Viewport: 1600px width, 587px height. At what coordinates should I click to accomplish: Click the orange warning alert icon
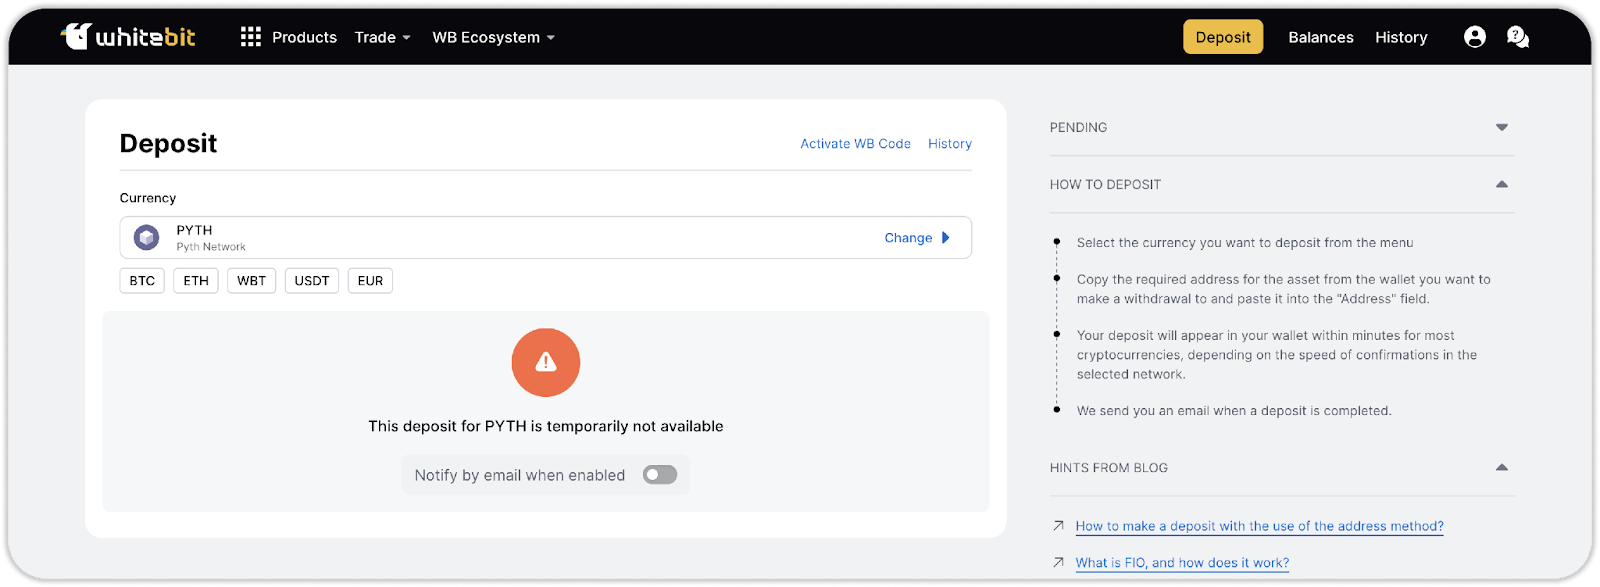[x=546, y=362]
